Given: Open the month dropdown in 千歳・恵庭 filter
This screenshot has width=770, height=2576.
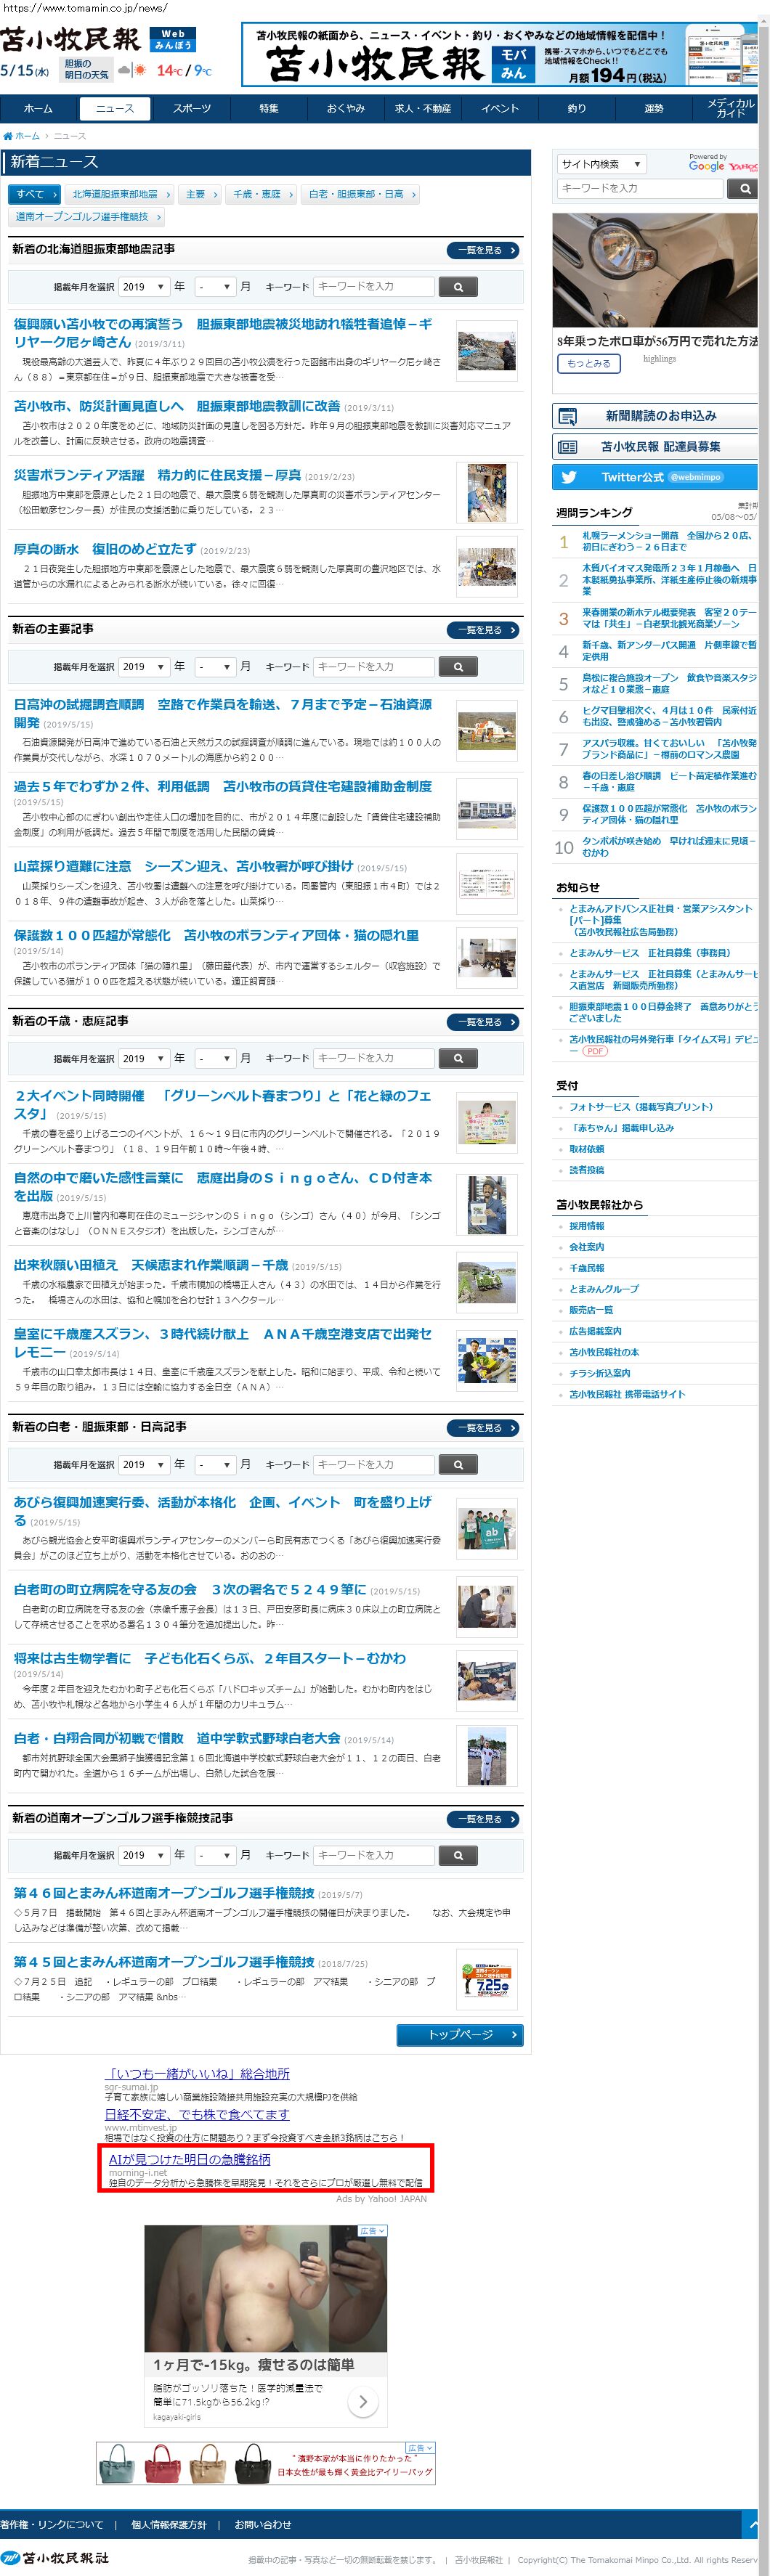Looking at the screenshot, I should click(214, 1058).
